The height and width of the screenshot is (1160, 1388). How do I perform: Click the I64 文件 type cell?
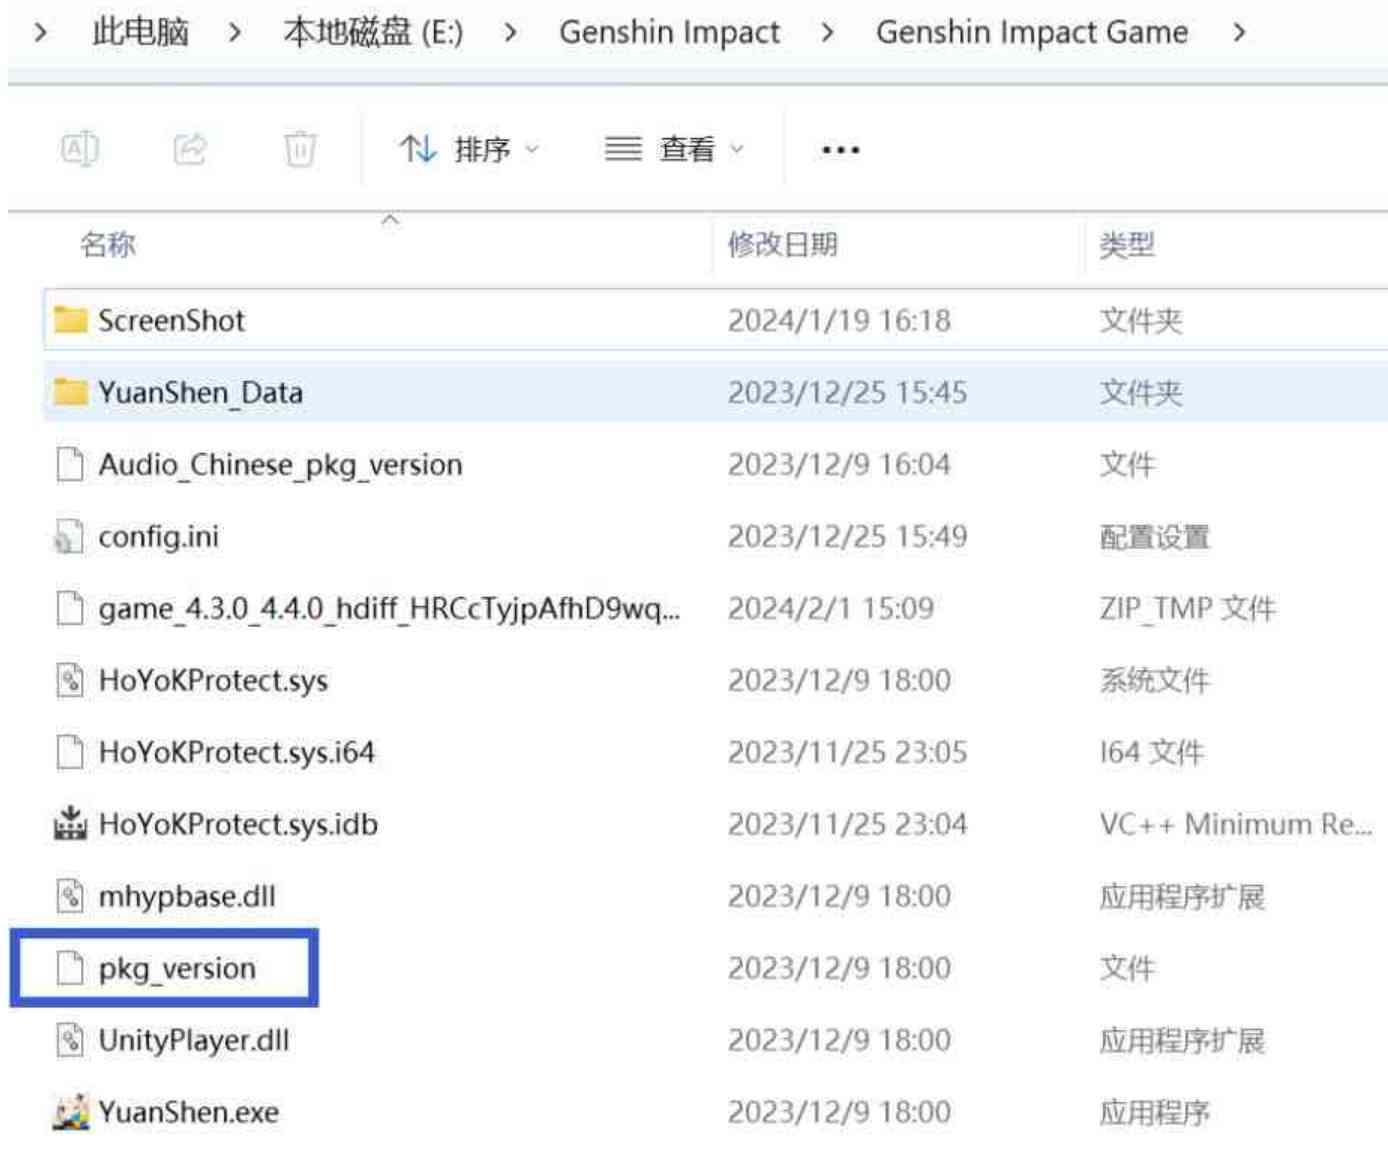[x=1151, y=752]
